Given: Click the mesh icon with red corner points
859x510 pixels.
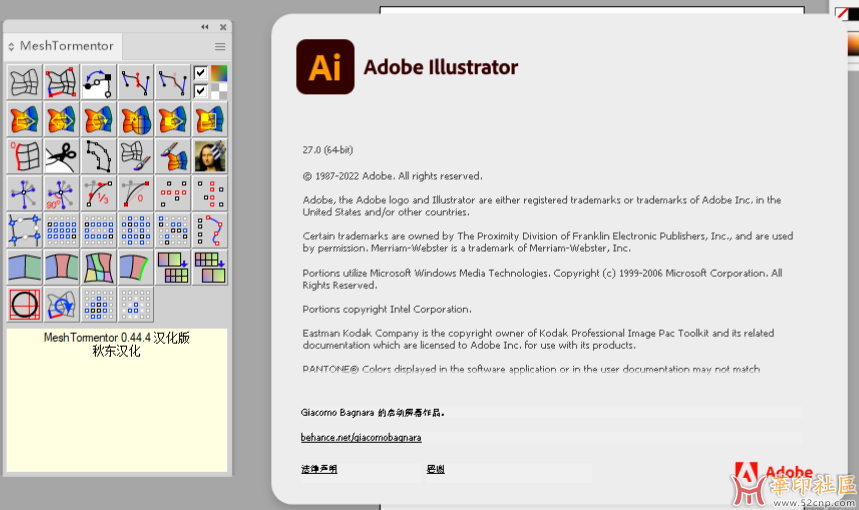Looking at the screenshot, I should pos(61,82).
